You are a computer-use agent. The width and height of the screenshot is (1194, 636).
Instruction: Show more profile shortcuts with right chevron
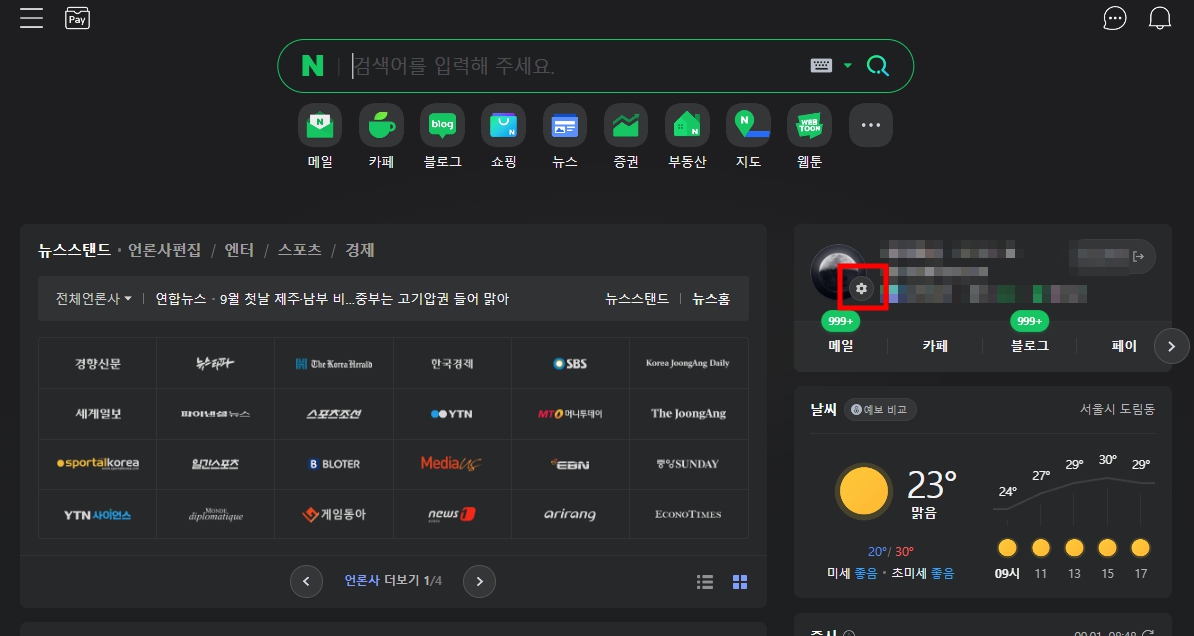click(1171, 346)
